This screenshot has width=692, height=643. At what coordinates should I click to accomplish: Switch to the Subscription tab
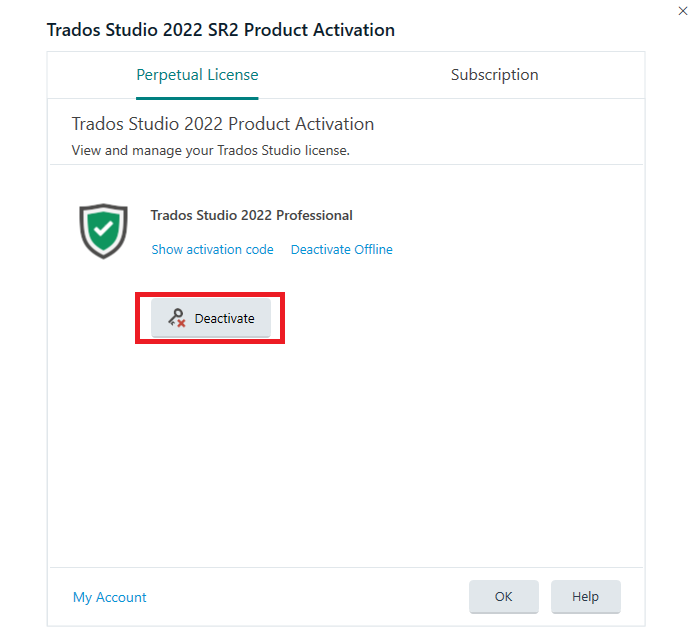(x=494, y=75)
